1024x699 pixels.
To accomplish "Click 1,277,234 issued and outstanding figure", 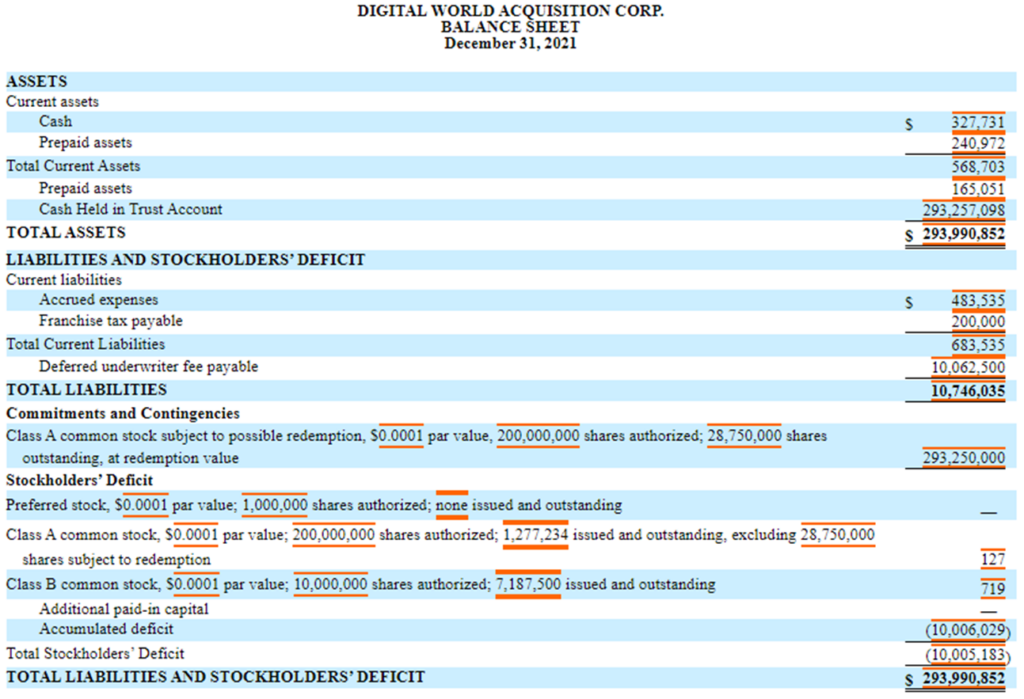I will pyautogui.click(x=536, y=534).
